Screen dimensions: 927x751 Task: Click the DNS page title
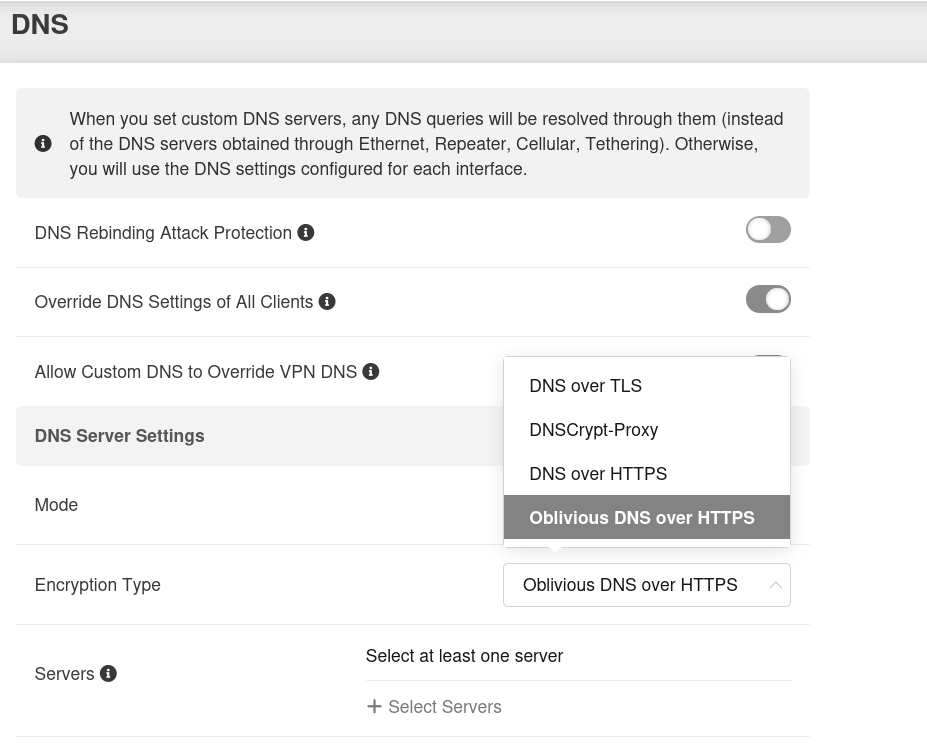[x=40, y=25]
